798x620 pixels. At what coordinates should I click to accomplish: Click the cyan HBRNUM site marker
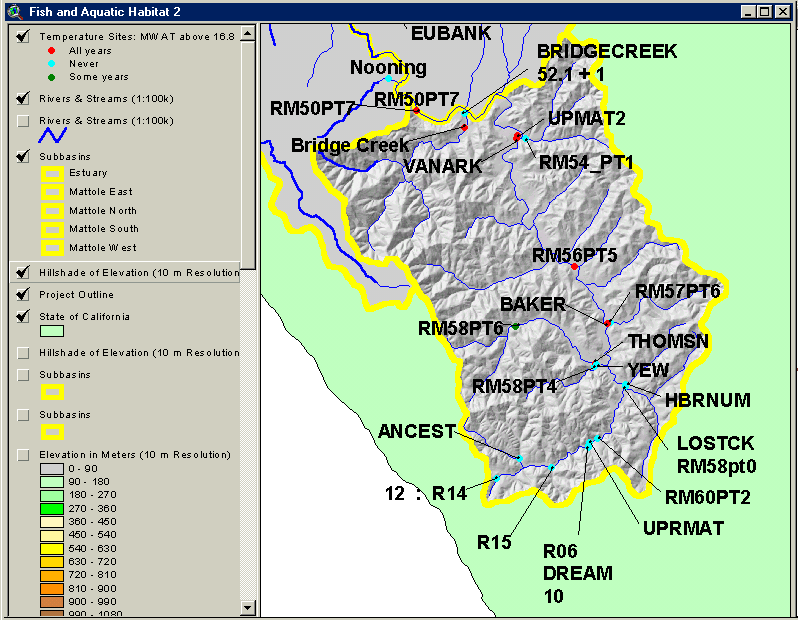point(625,385)
